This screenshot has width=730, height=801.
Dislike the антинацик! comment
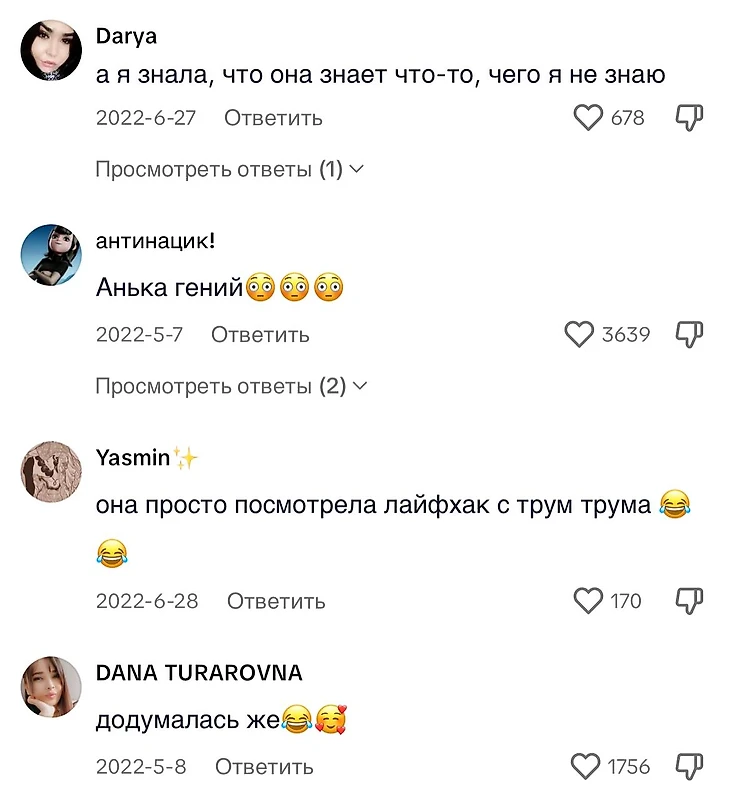pyautogui.click(x=689, y=335)
